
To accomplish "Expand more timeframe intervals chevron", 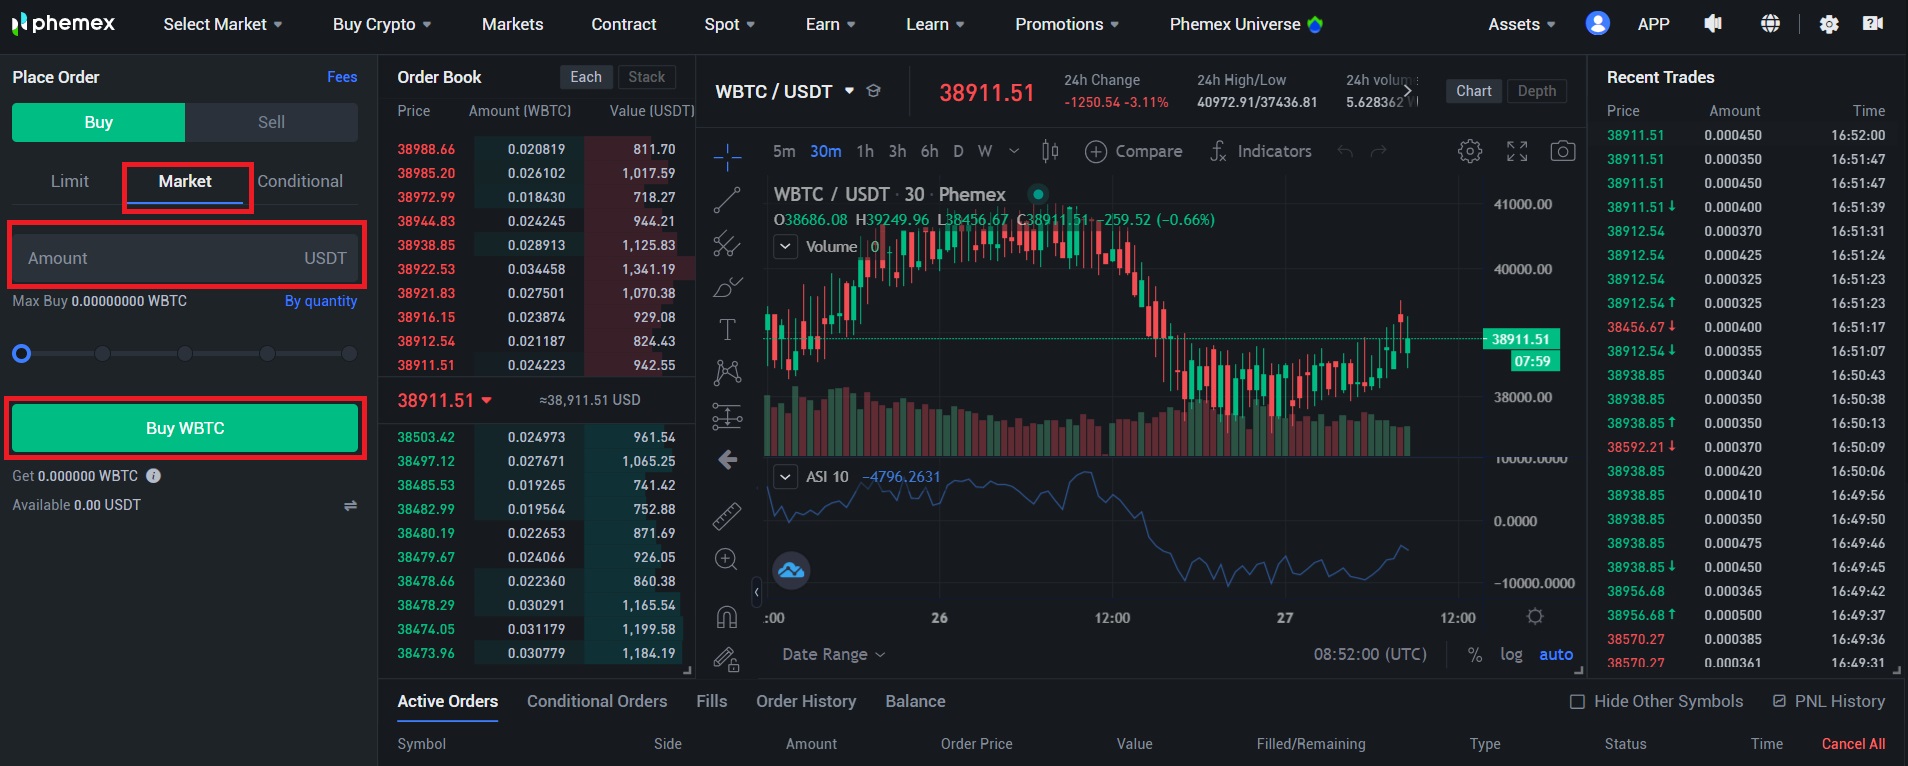I will coord(1014,151).
